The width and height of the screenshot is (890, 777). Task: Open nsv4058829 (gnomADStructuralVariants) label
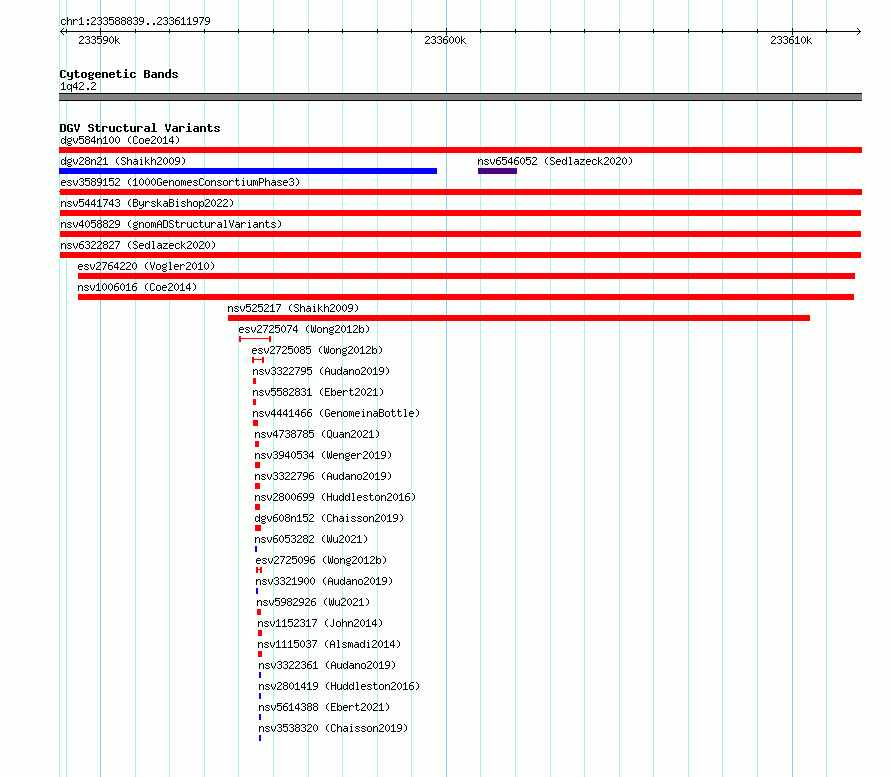[171, 224]
